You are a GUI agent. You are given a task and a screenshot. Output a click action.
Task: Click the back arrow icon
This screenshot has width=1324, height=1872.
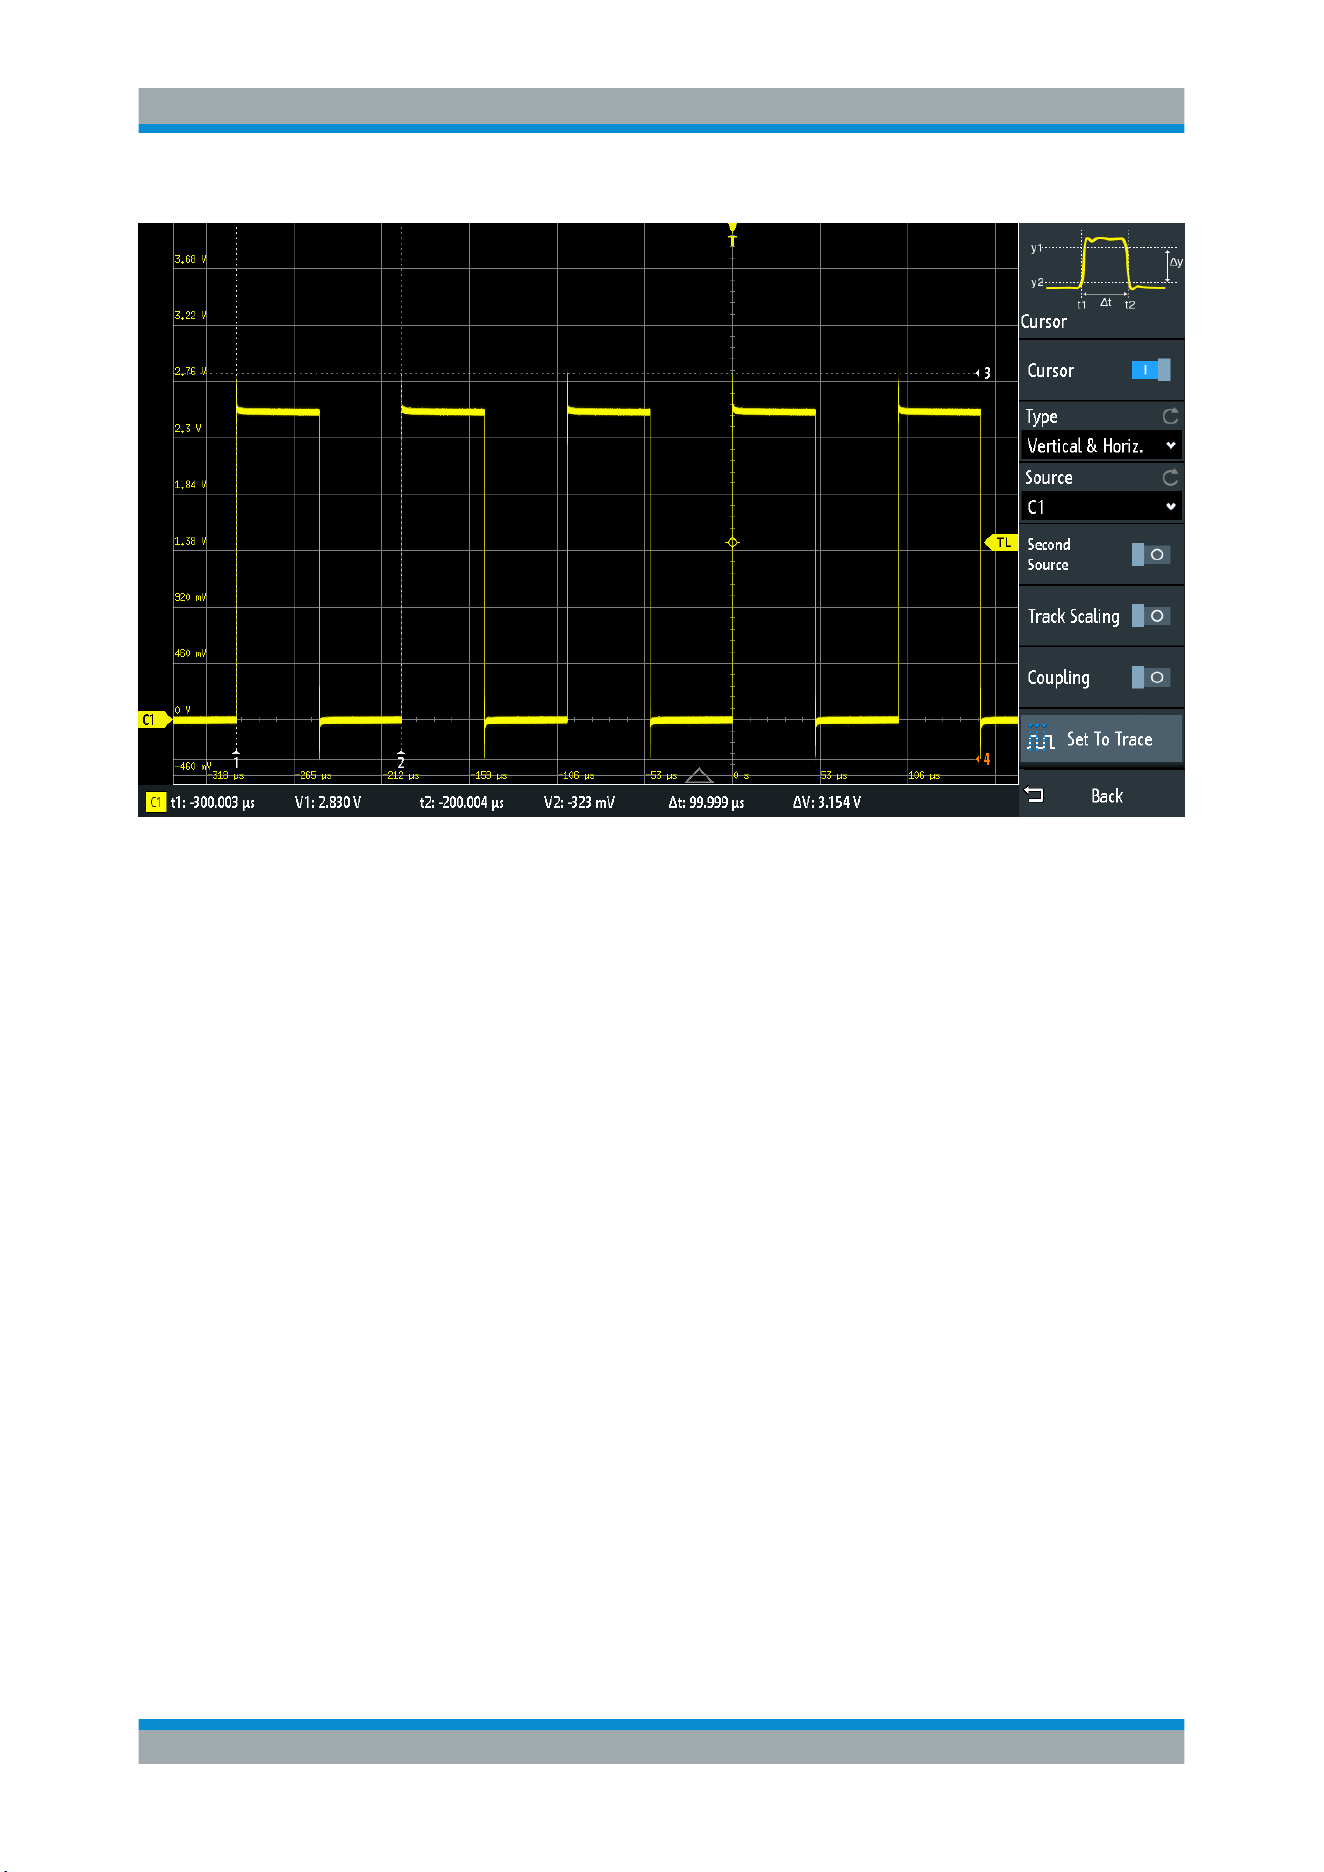(x=1035, y=795)
